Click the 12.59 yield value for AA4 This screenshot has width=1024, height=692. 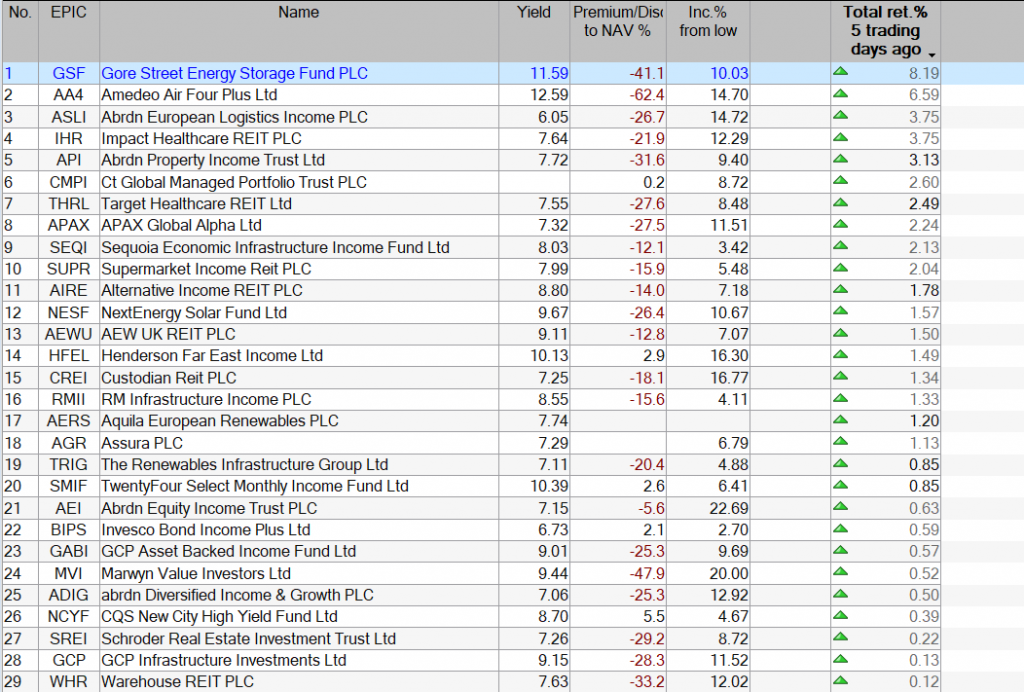[549, 95]
